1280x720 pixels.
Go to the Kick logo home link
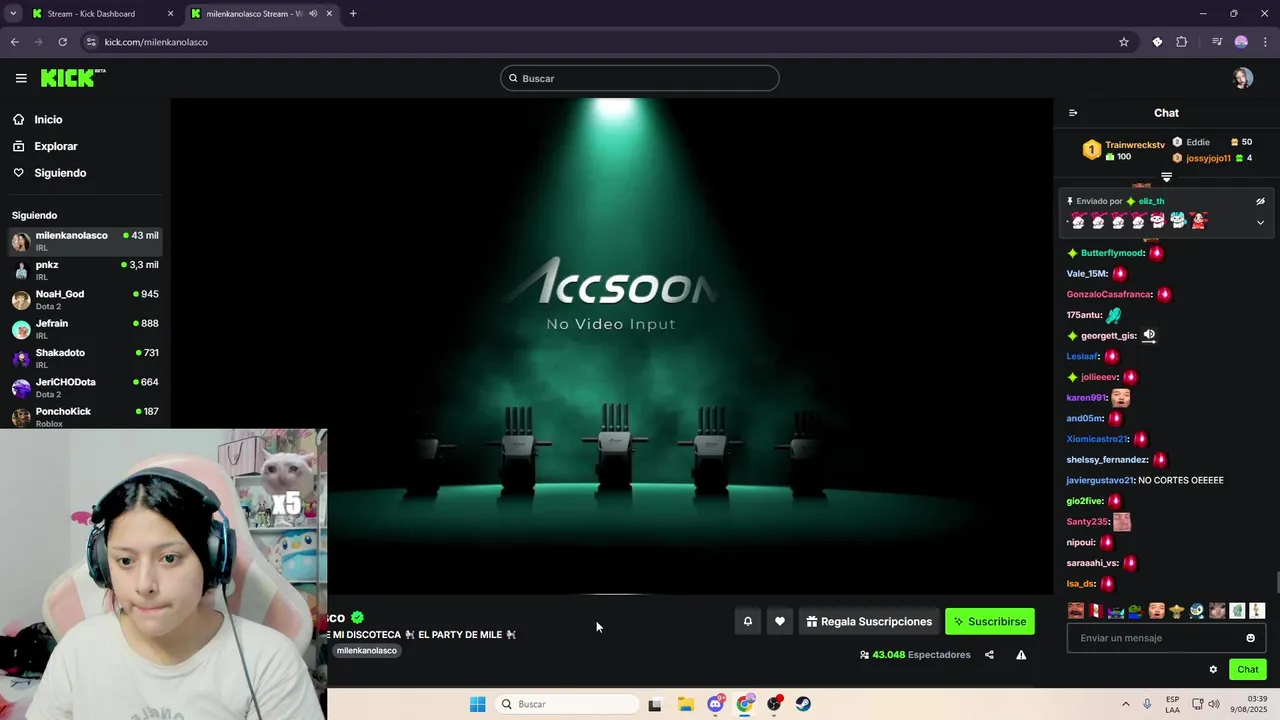72,78
